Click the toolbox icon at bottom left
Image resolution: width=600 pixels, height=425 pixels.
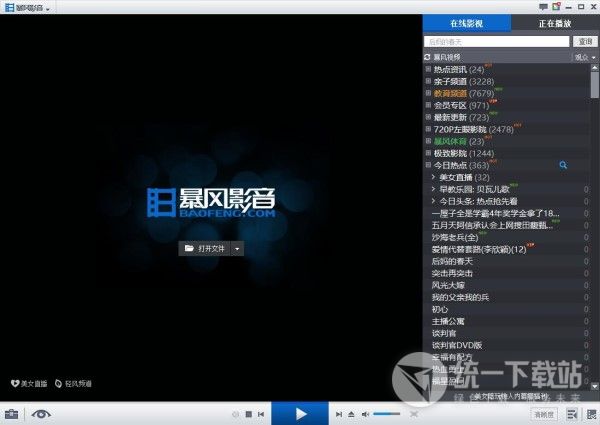point(12,414)
